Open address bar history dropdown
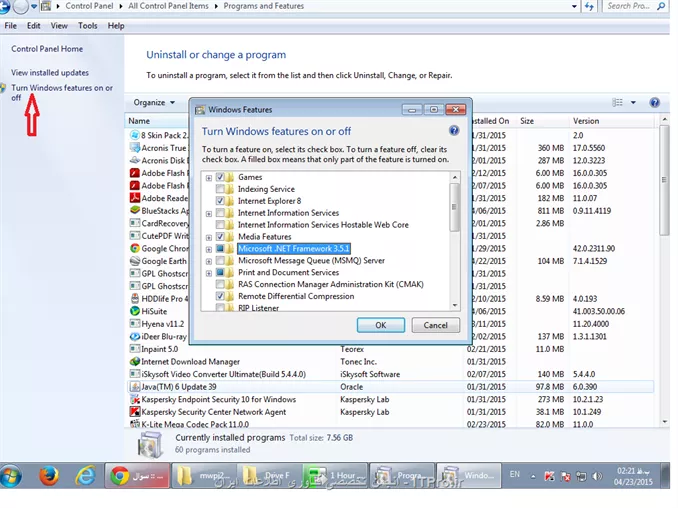 [x=574, y=6]
